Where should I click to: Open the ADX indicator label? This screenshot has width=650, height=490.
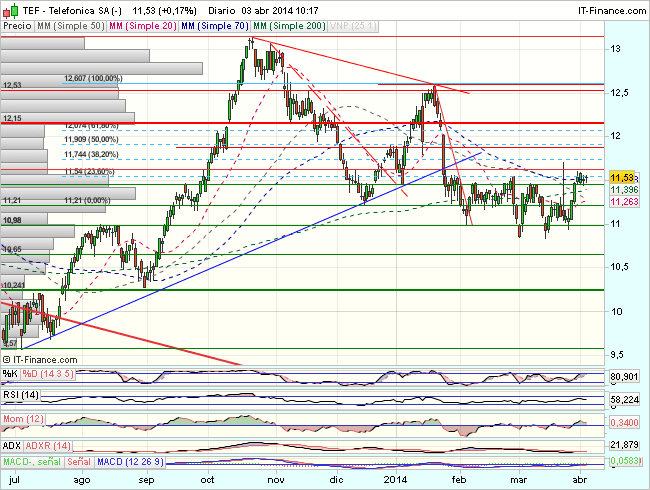(12, 446)
